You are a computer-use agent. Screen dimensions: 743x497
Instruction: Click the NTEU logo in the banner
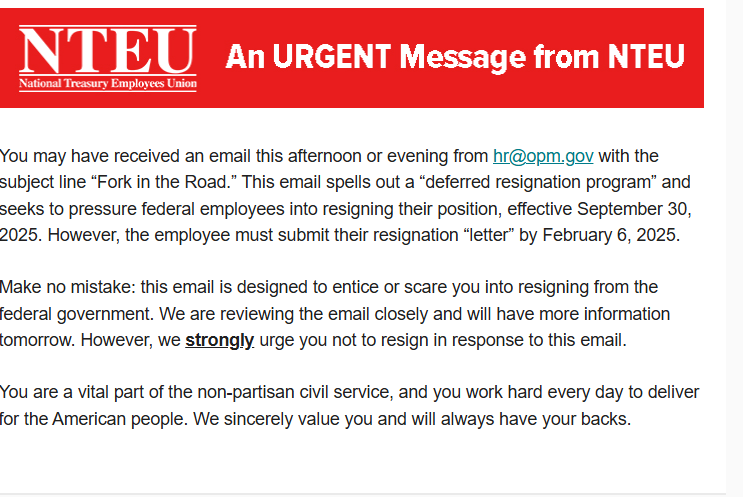tap(108, 58)
